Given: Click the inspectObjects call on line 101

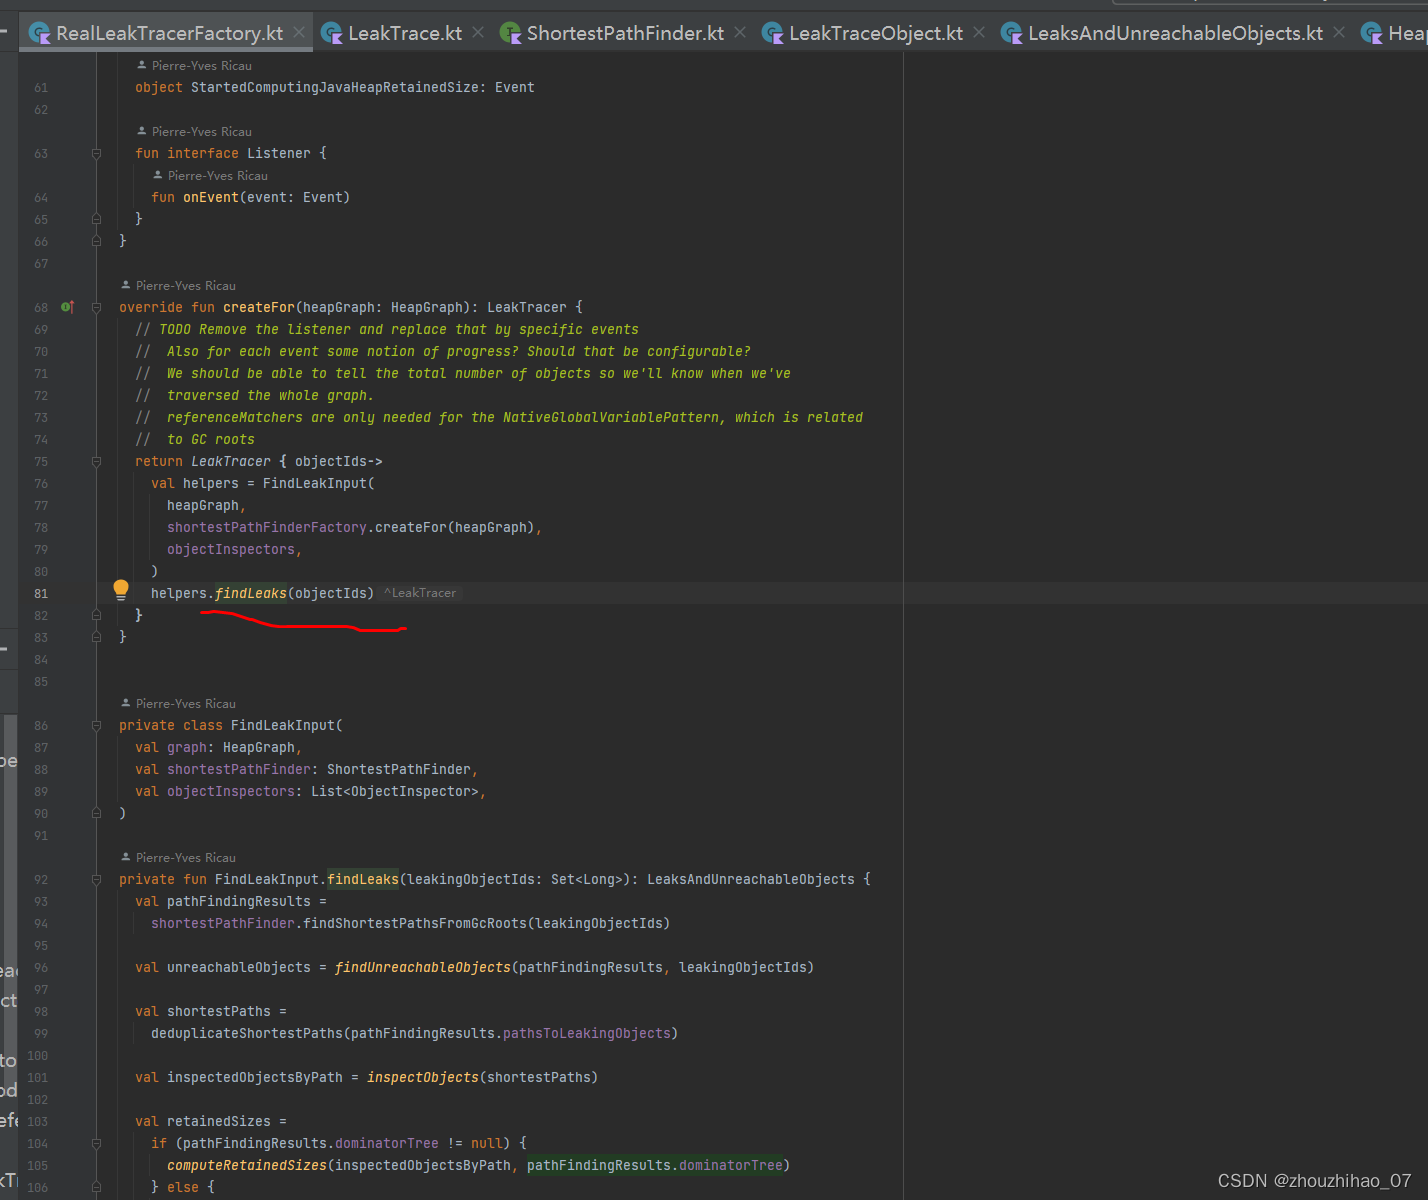Looking at the screenshot, I should (423, 1077).
